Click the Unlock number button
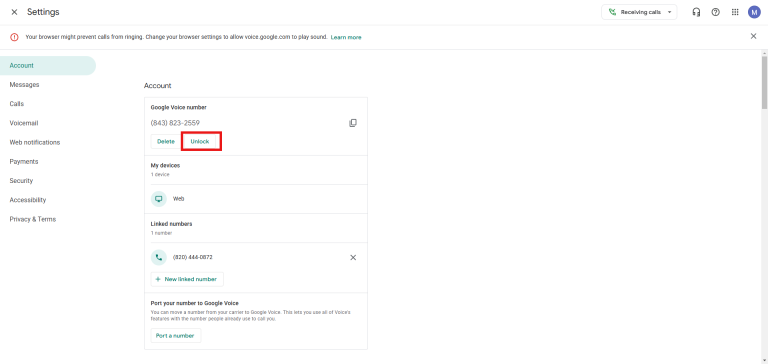768x364 pixels. [200, 142]
